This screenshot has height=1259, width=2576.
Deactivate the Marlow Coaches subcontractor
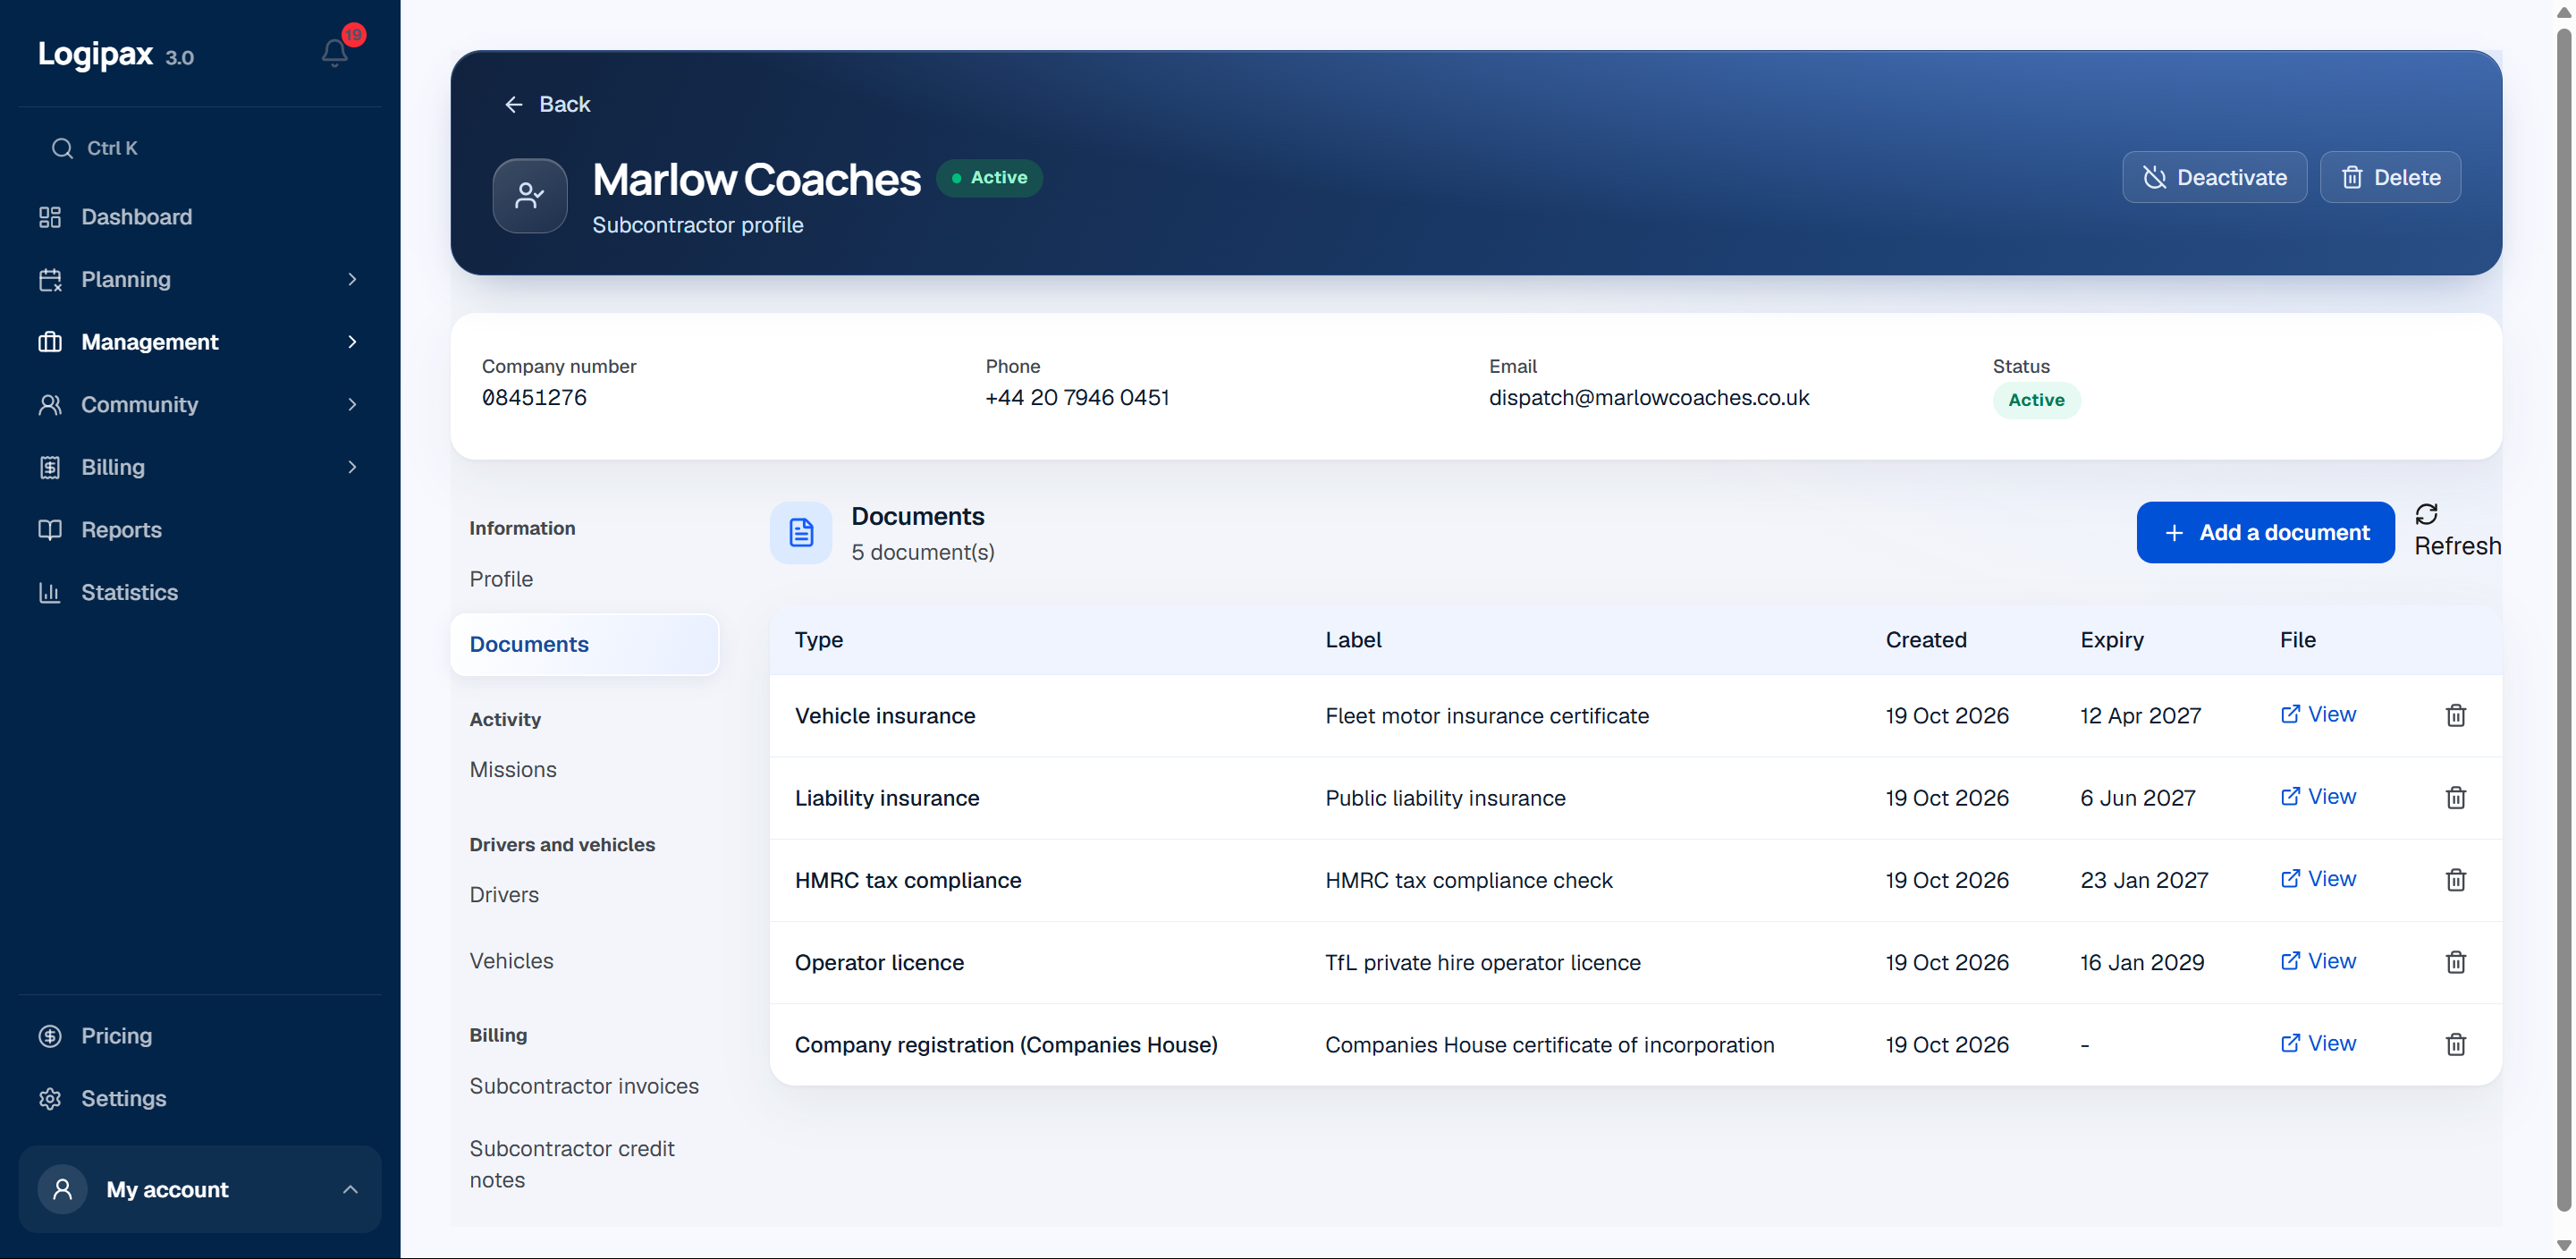click(2214, 177)
